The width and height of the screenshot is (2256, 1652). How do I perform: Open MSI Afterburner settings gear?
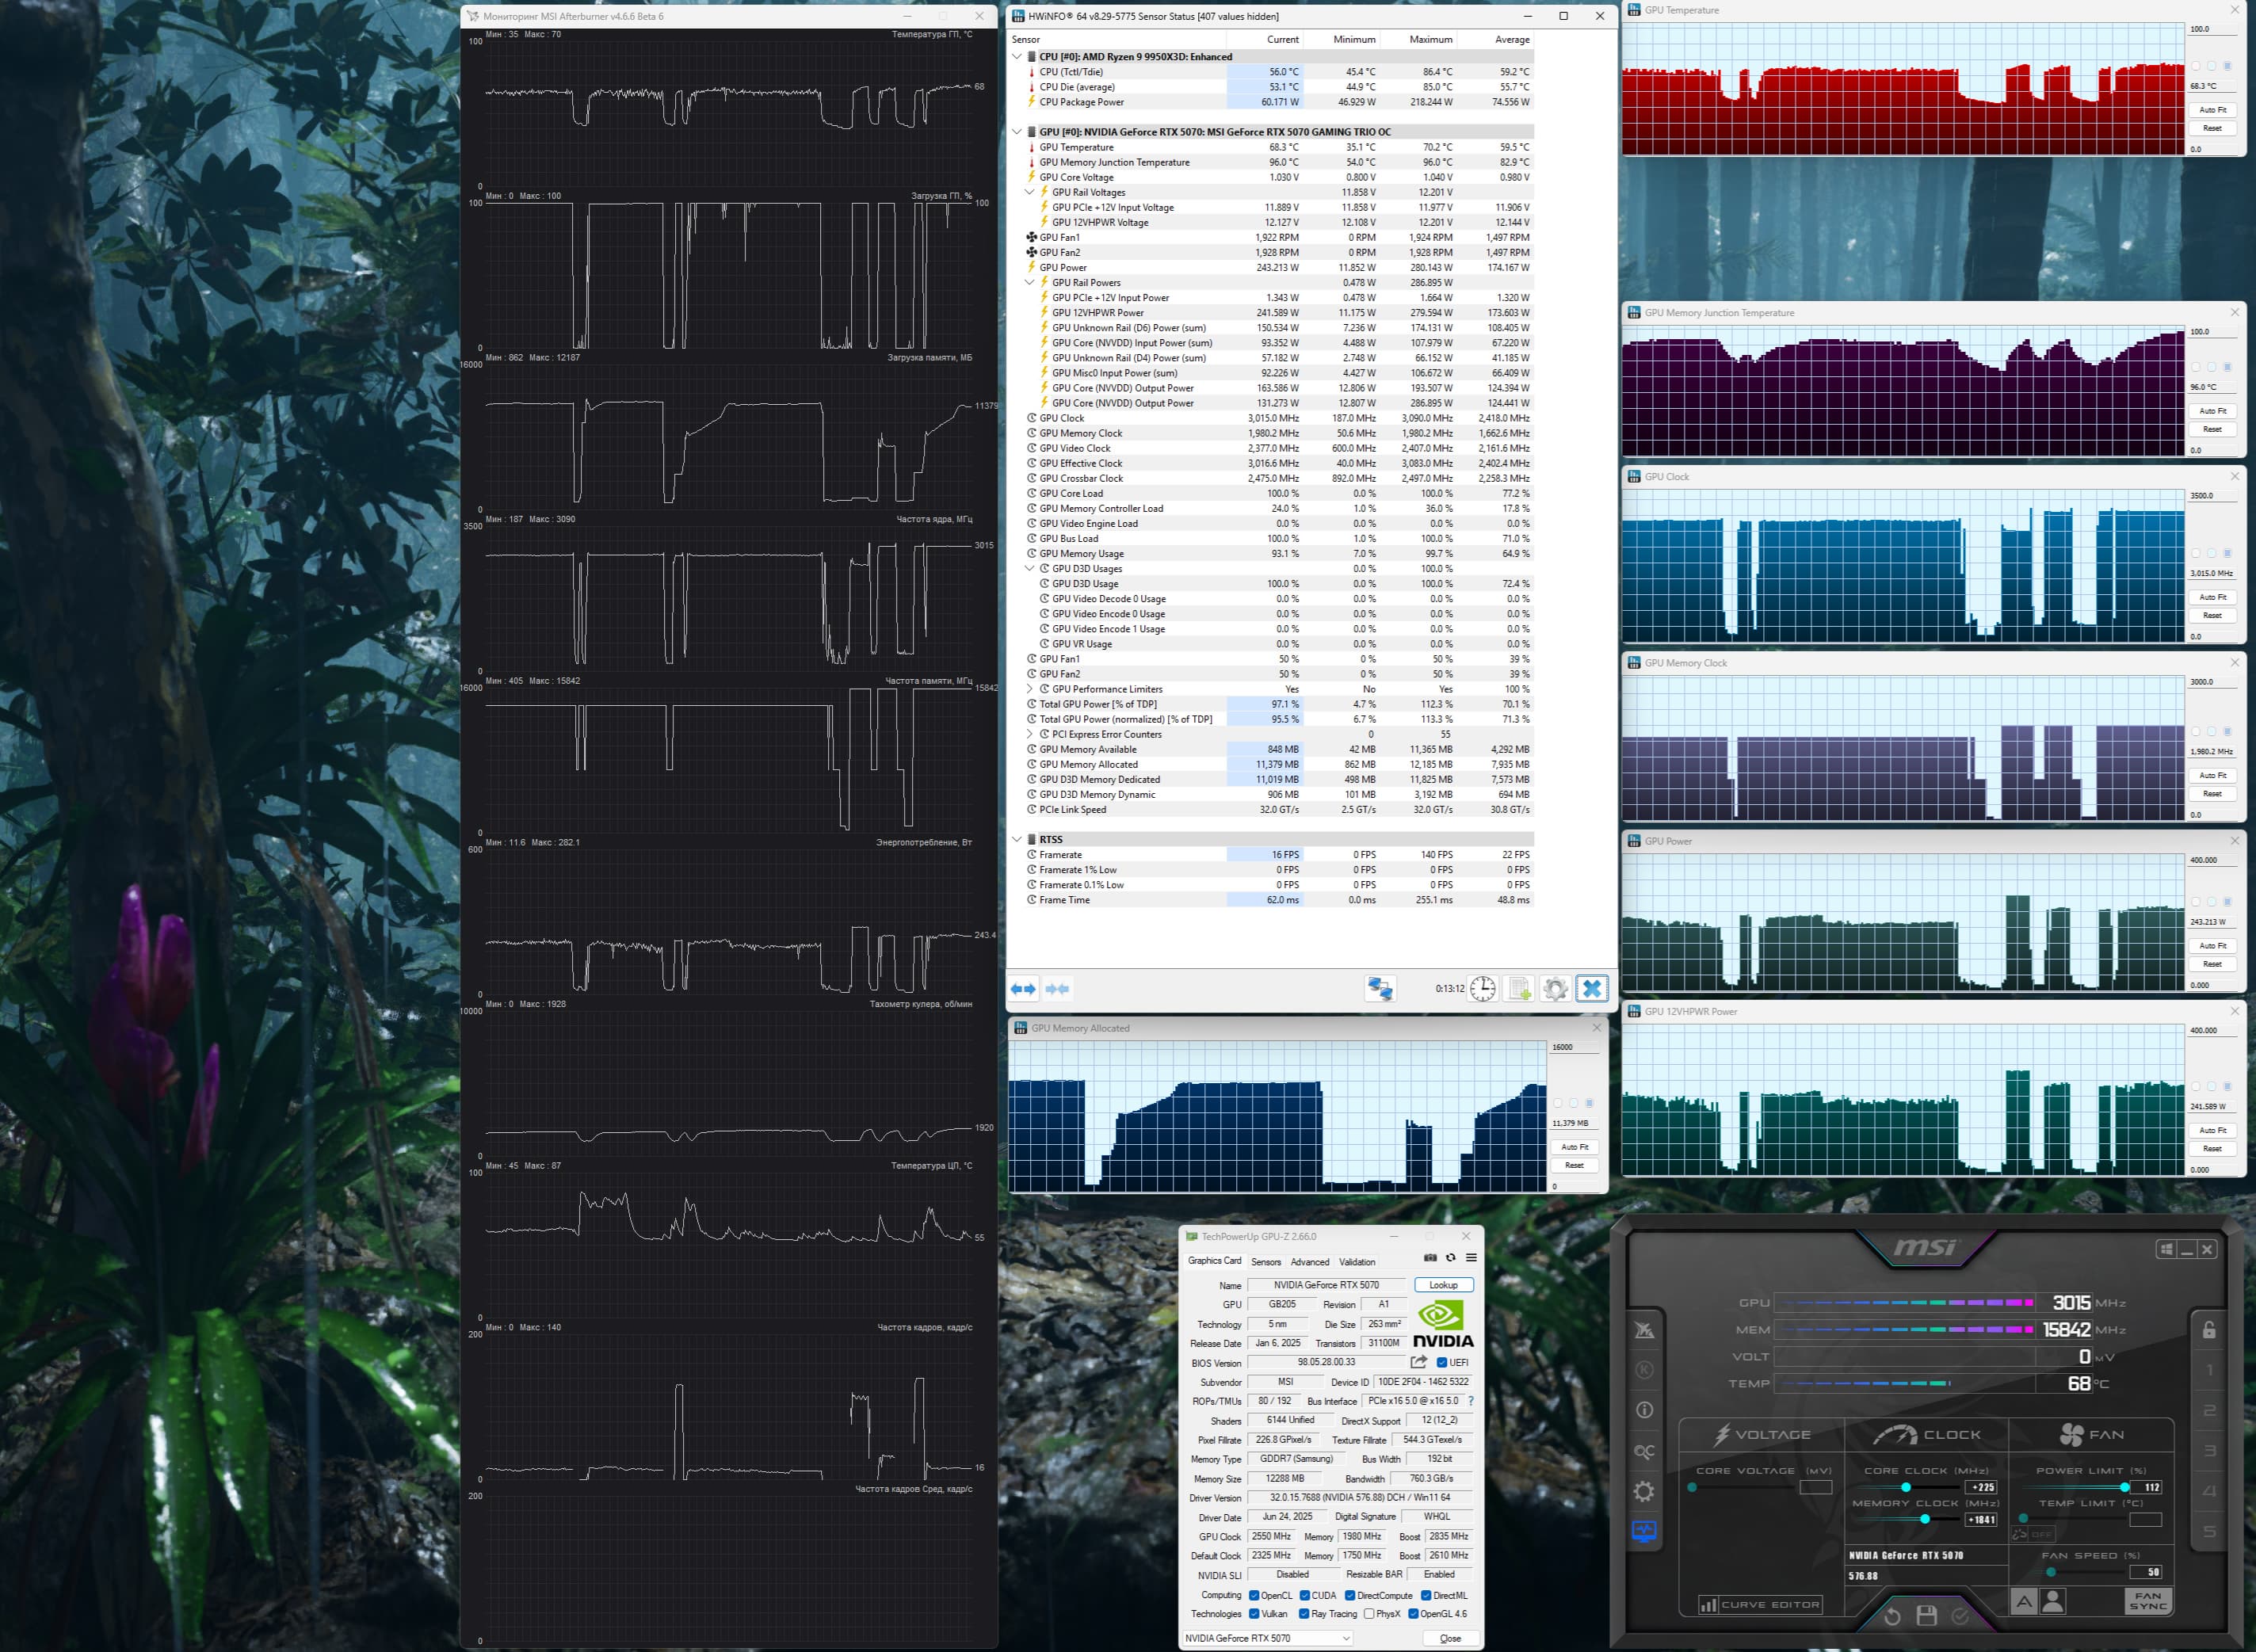pyautogui.click(x=1644, y=1492)
